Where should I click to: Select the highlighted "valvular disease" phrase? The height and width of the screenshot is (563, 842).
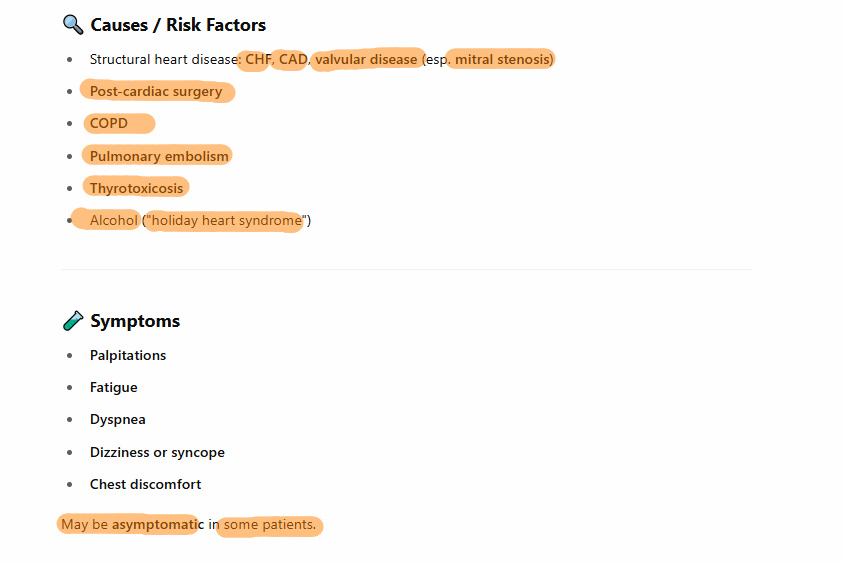(366, 59)
